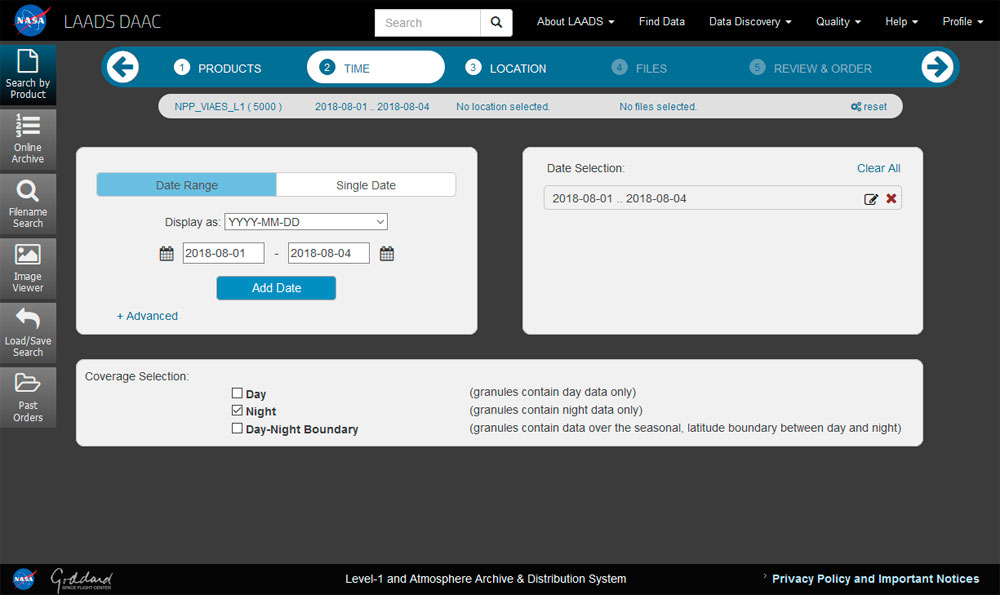Go to Review & Order step
Viewport: 1000px width, 595px height.
point(810,68)
